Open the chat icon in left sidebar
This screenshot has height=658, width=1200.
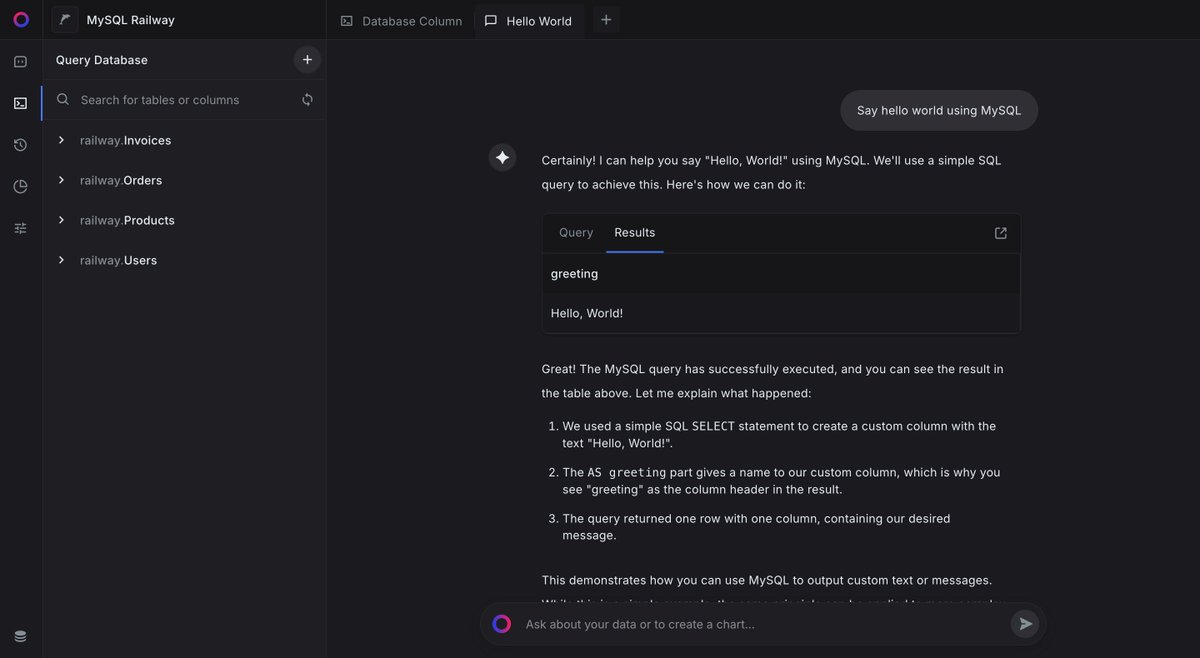pyautogui.click(x=20, y=62)
